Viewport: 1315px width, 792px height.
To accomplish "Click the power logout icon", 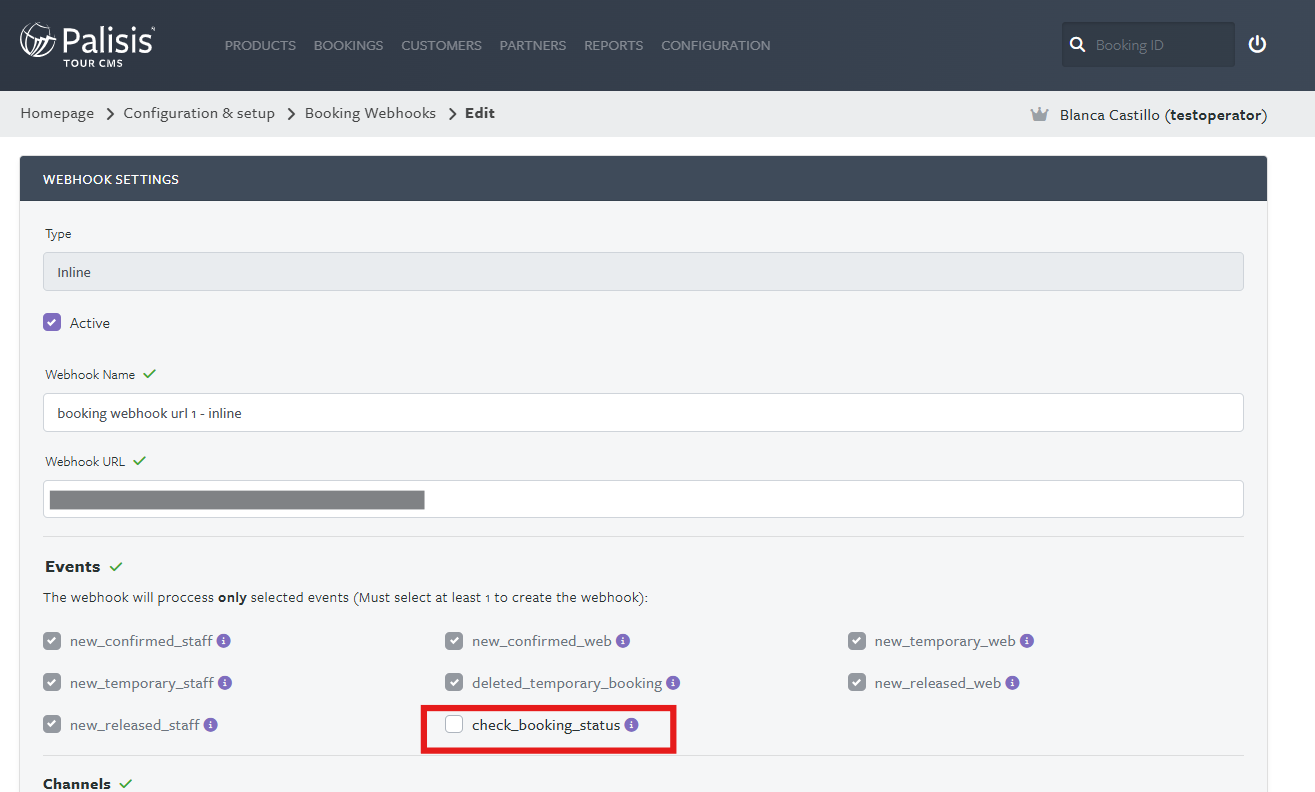I will [x=1257, y=44].
